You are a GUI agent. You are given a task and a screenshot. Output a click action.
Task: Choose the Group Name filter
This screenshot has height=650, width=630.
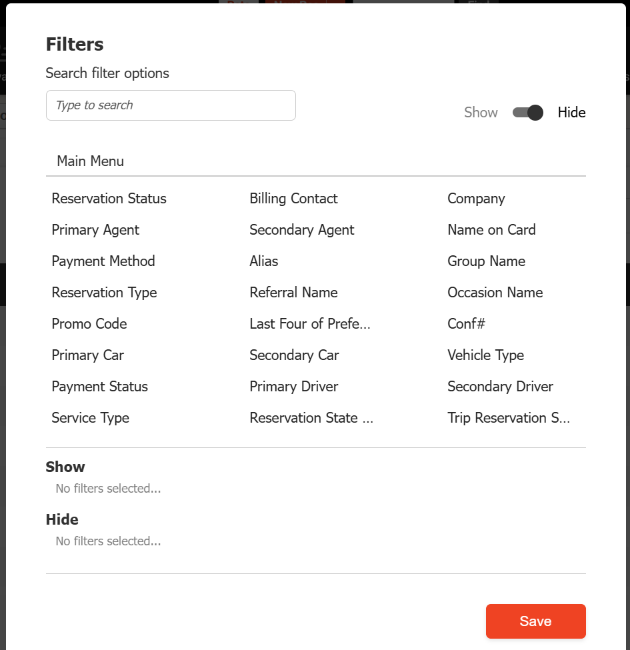point(486,261)
